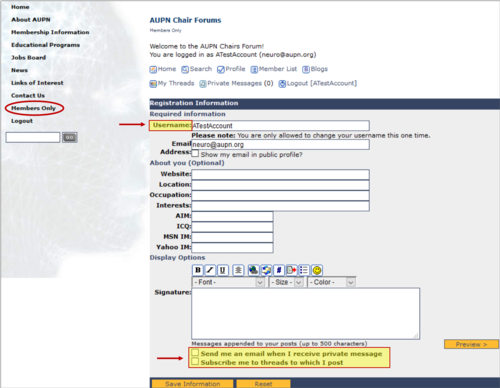Click the GO search button
The height and width of the screenshot is (388, 500).
(70, 137)
